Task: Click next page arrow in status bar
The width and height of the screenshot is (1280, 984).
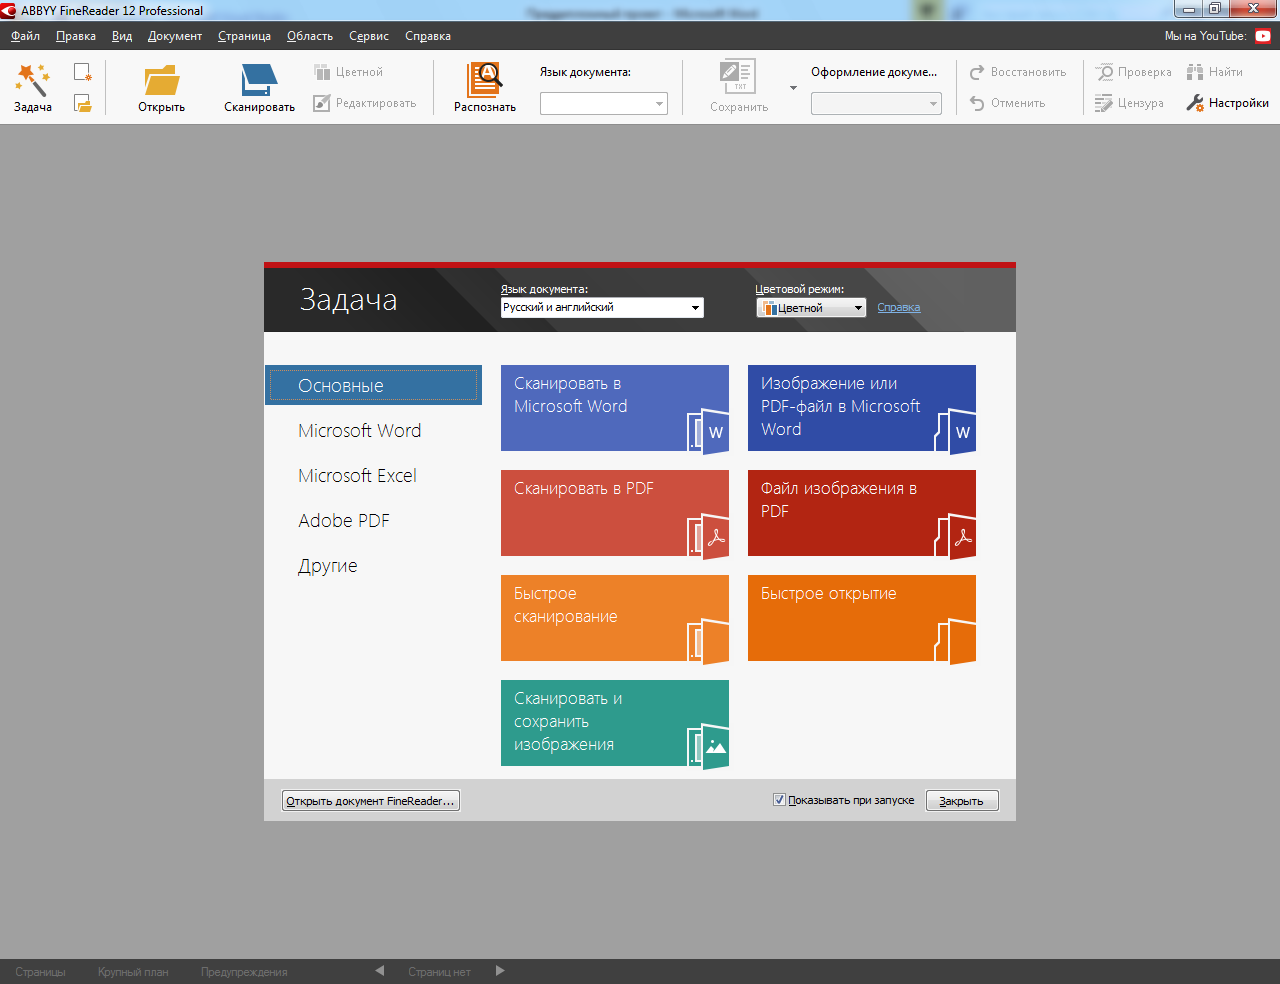Action: [x=500, y=971]
